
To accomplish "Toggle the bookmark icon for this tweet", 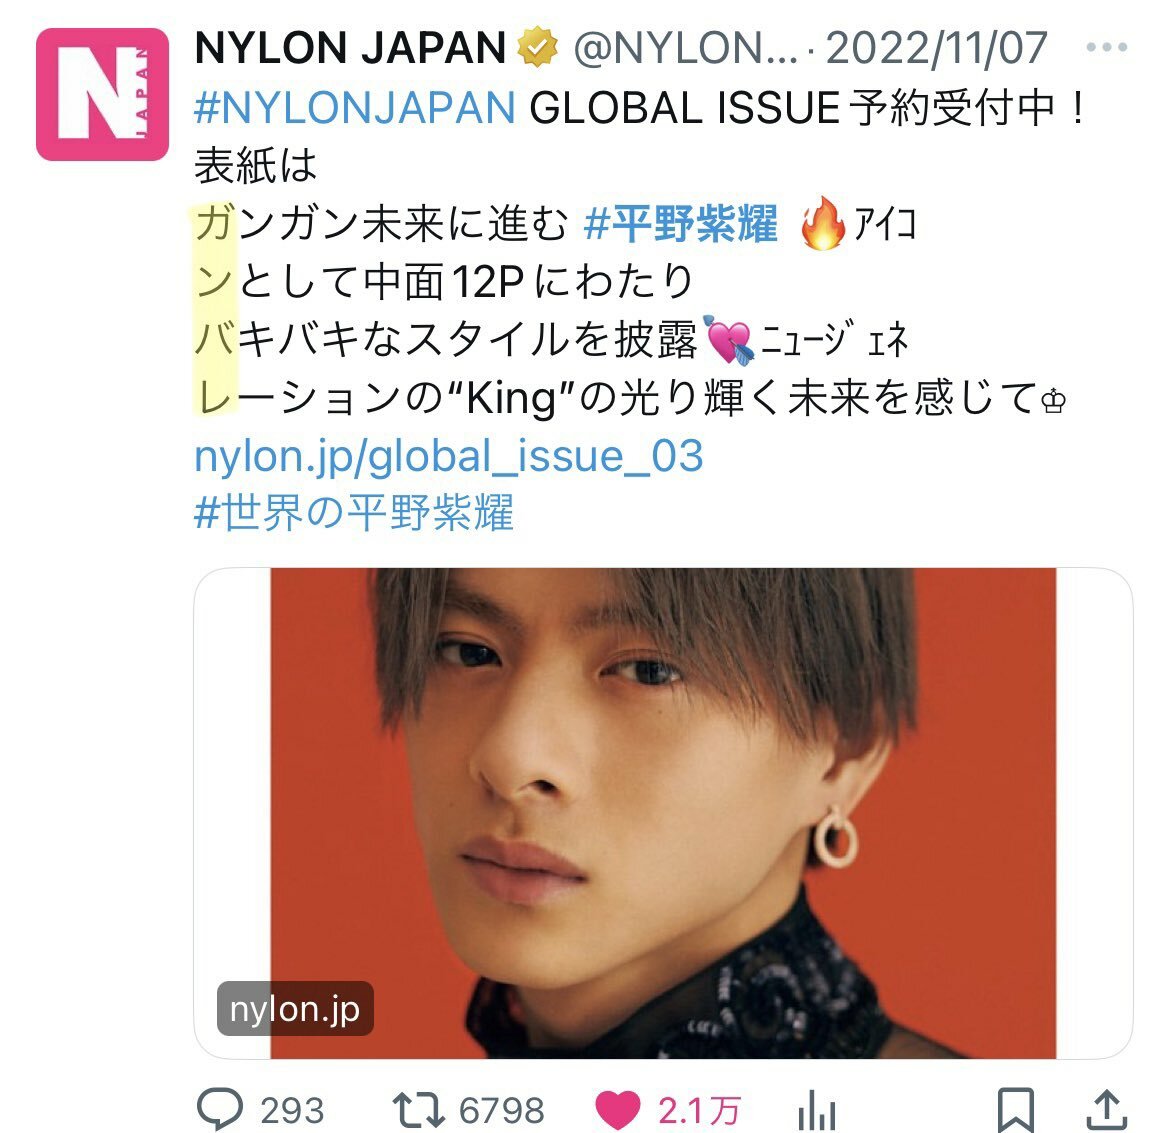I will (1016, 1111).
